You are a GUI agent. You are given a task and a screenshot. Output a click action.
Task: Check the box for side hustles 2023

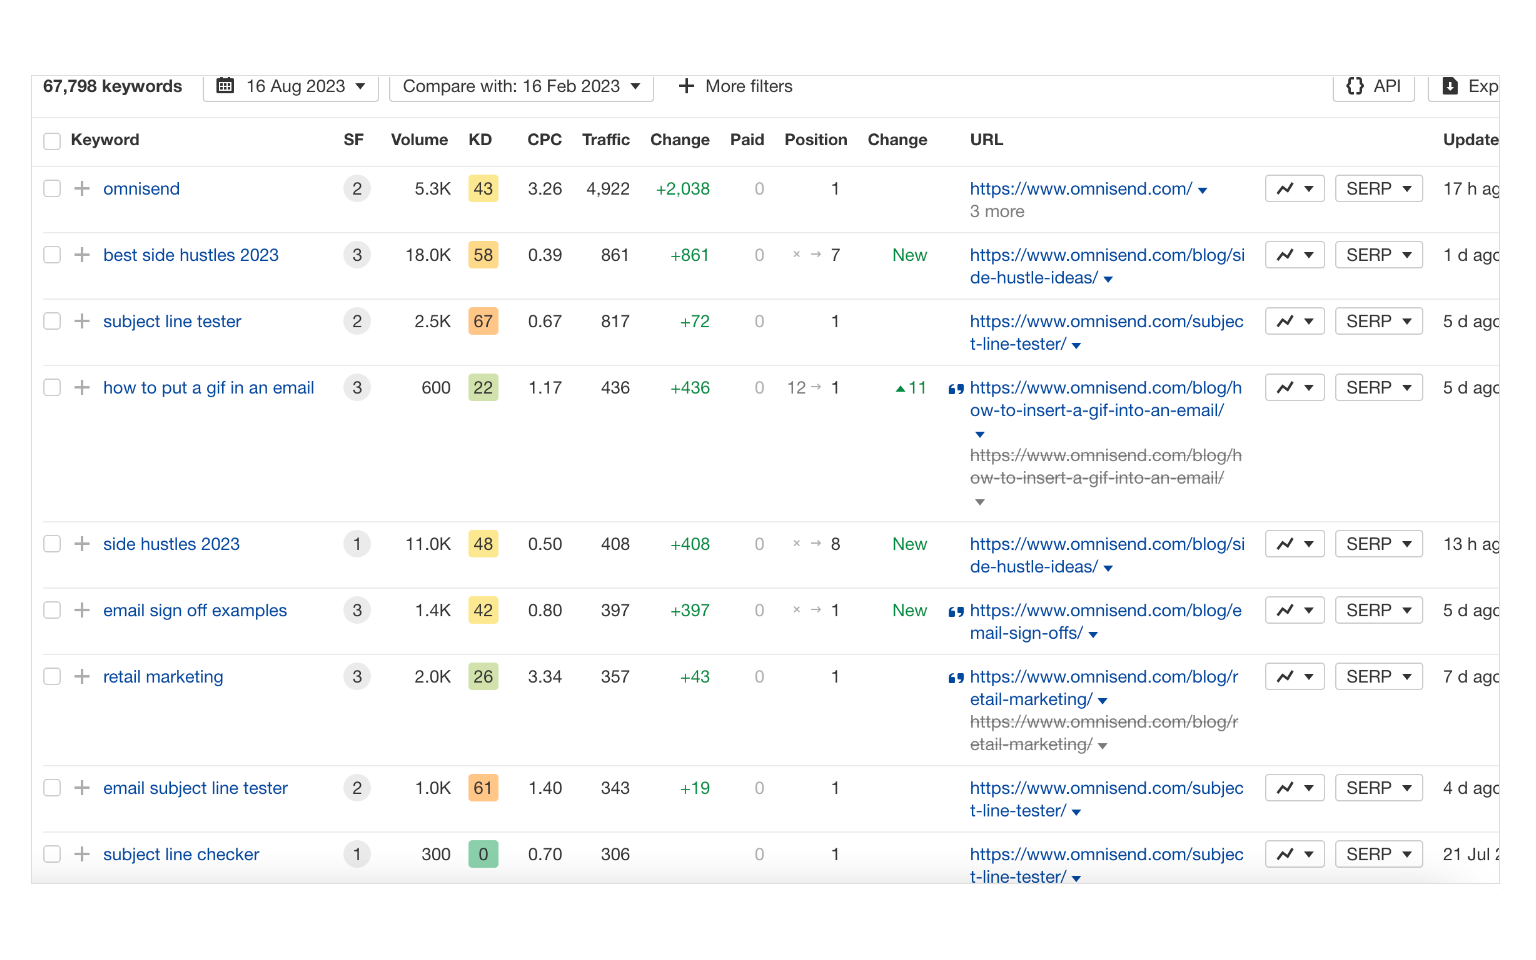pyautogui.click(x=52, y=544)
